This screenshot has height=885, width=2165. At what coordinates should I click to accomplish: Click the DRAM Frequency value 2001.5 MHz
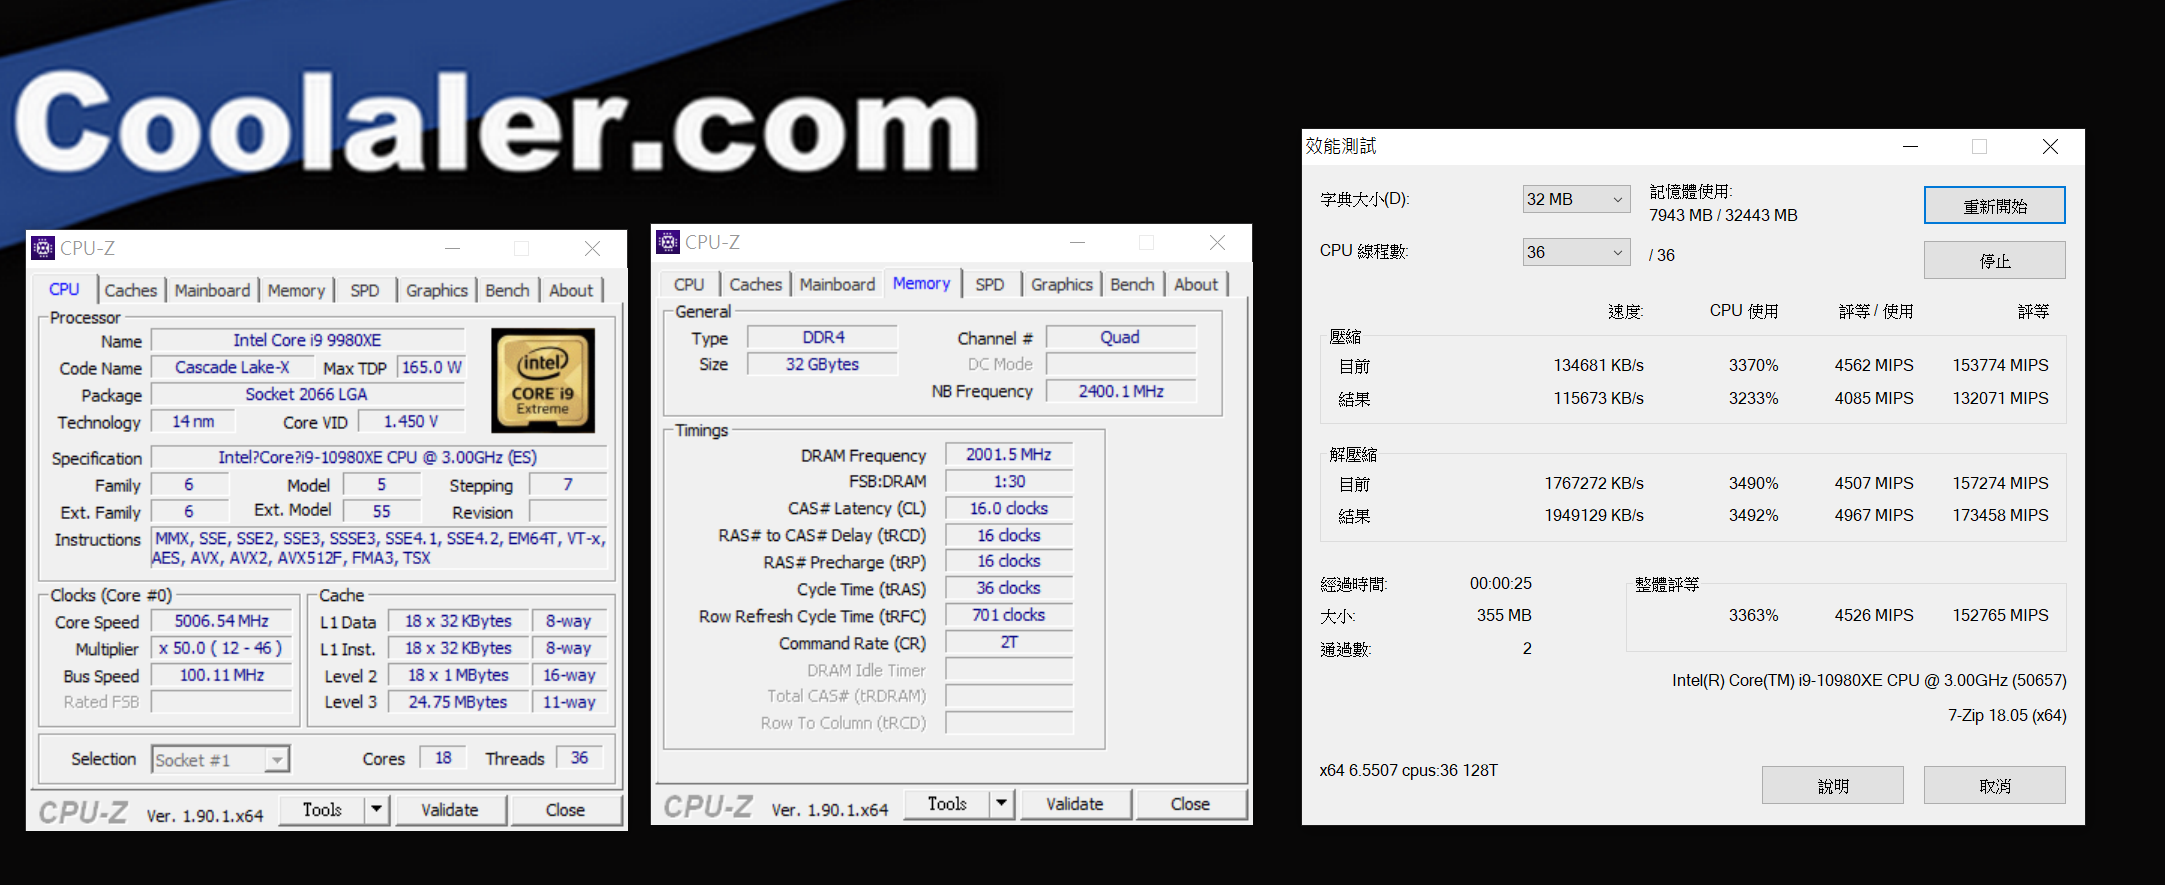1009,454
